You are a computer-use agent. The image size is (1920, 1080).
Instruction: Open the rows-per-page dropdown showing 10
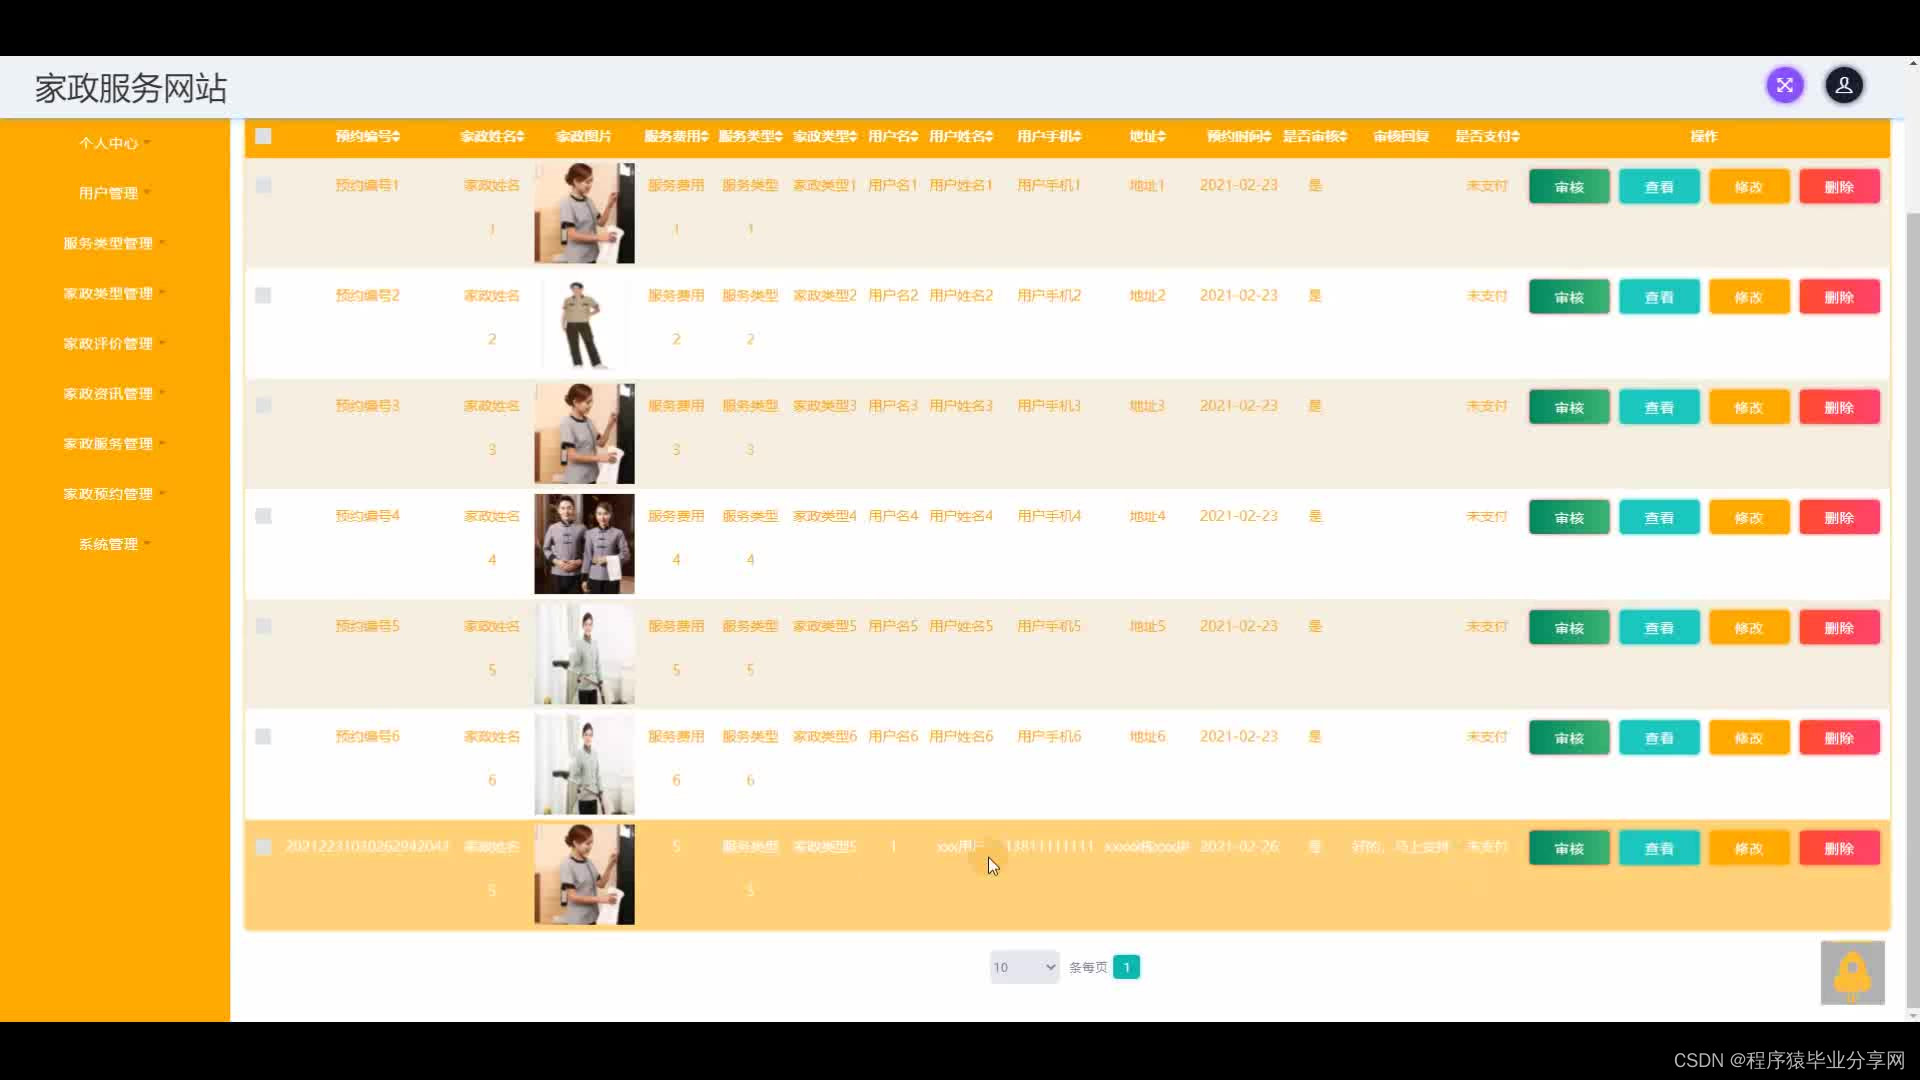click(x=1024, y=967)
